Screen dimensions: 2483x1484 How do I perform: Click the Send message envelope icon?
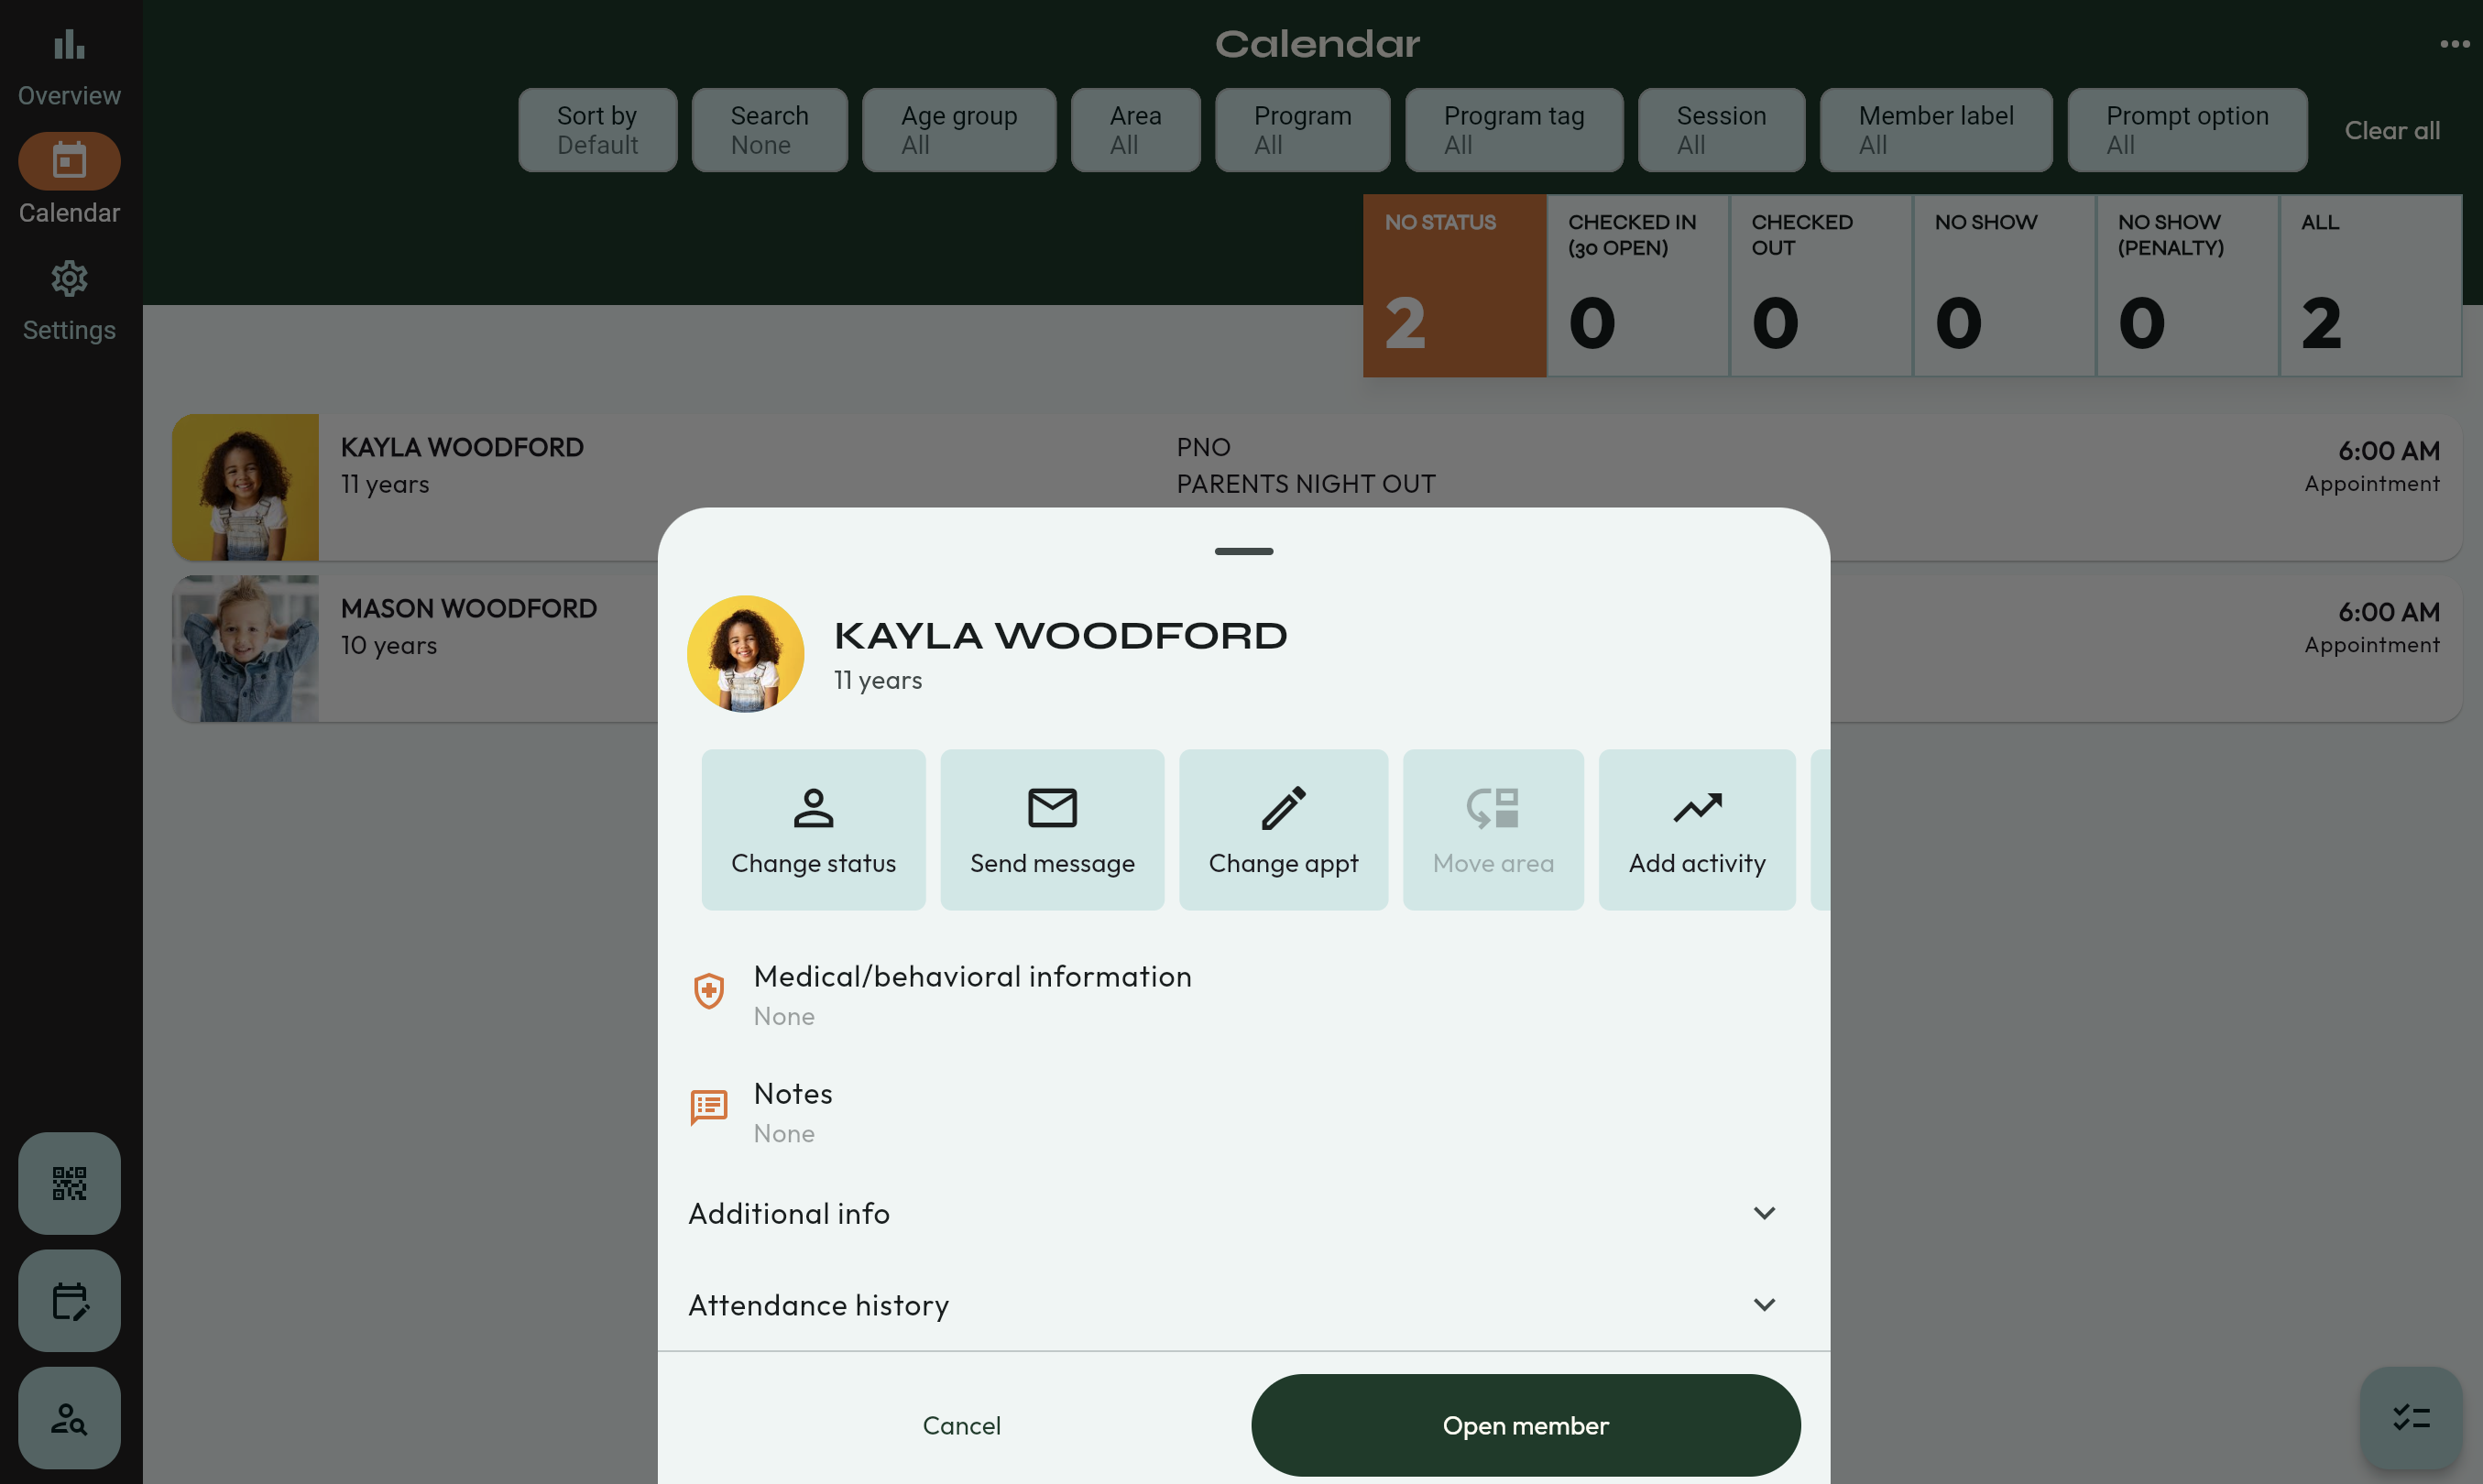coord(1052,808)
